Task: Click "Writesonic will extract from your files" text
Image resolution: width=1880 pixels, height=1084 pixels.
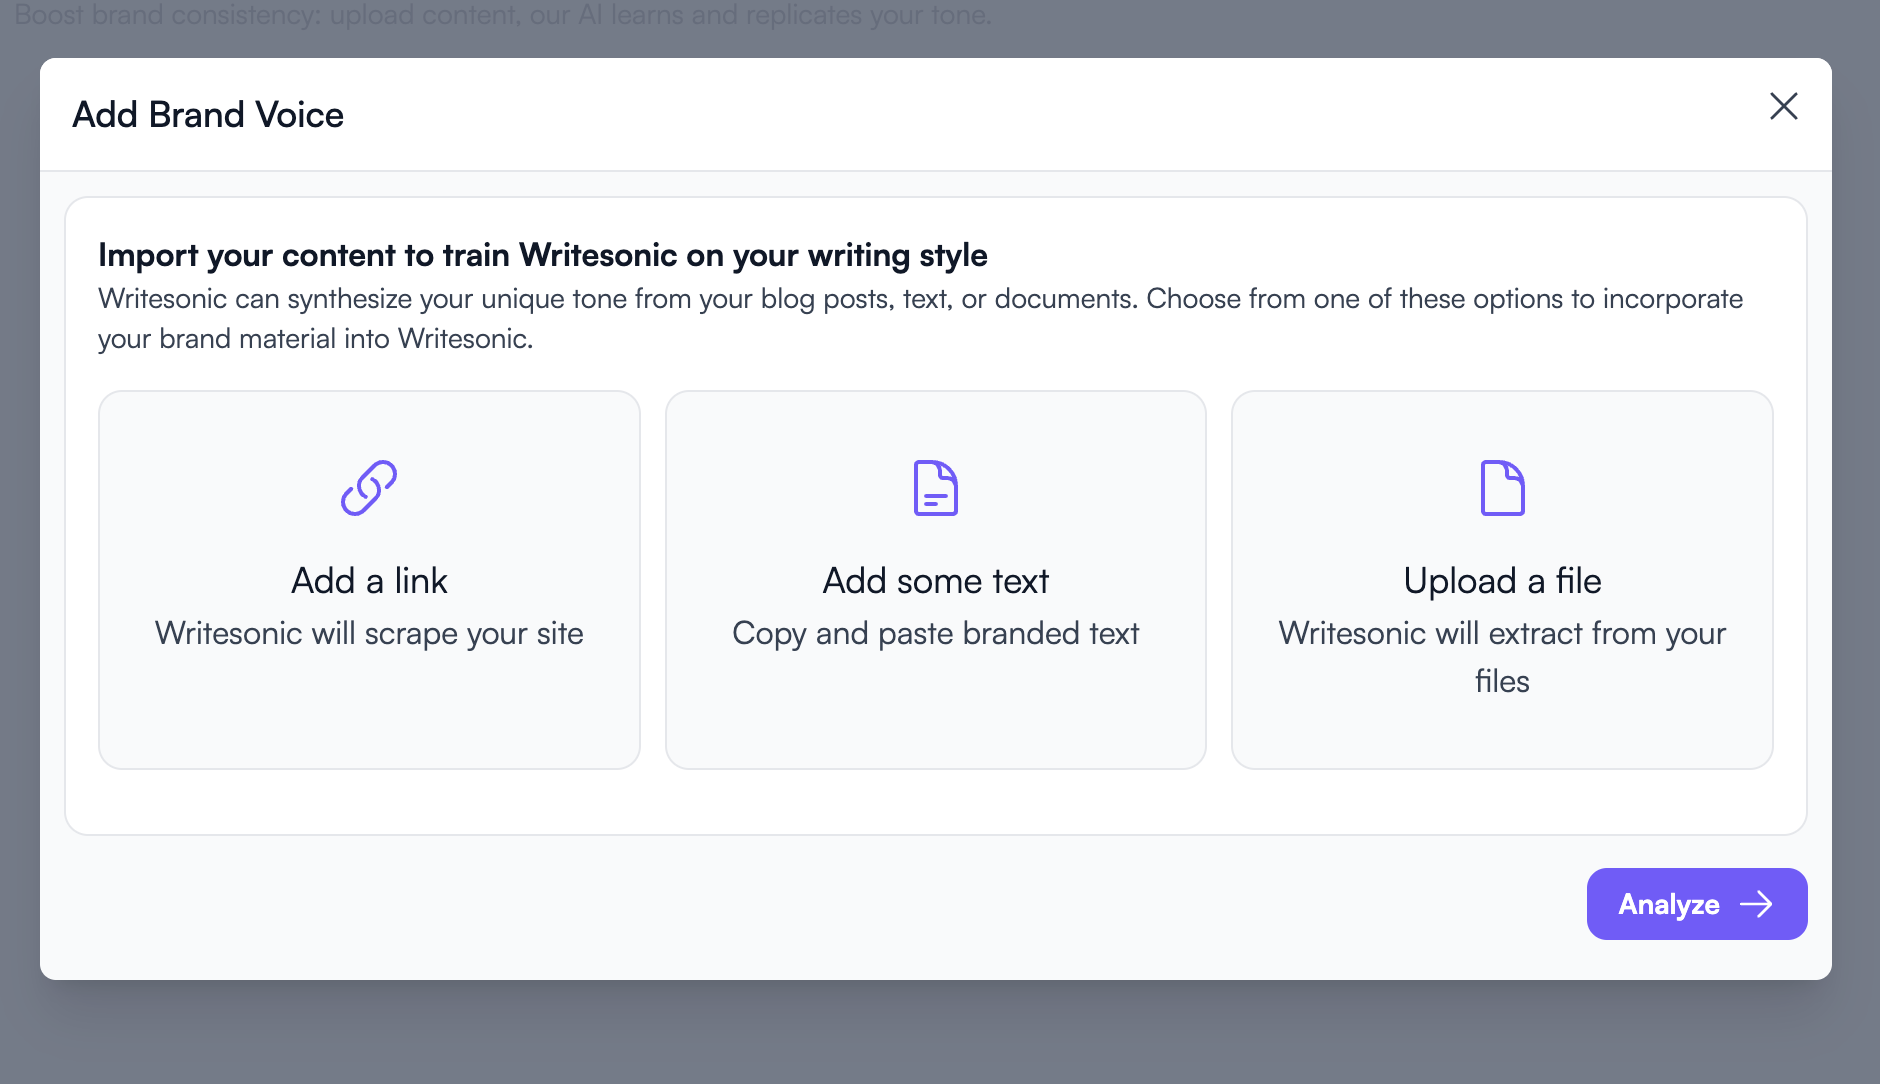Action: 1502,656
